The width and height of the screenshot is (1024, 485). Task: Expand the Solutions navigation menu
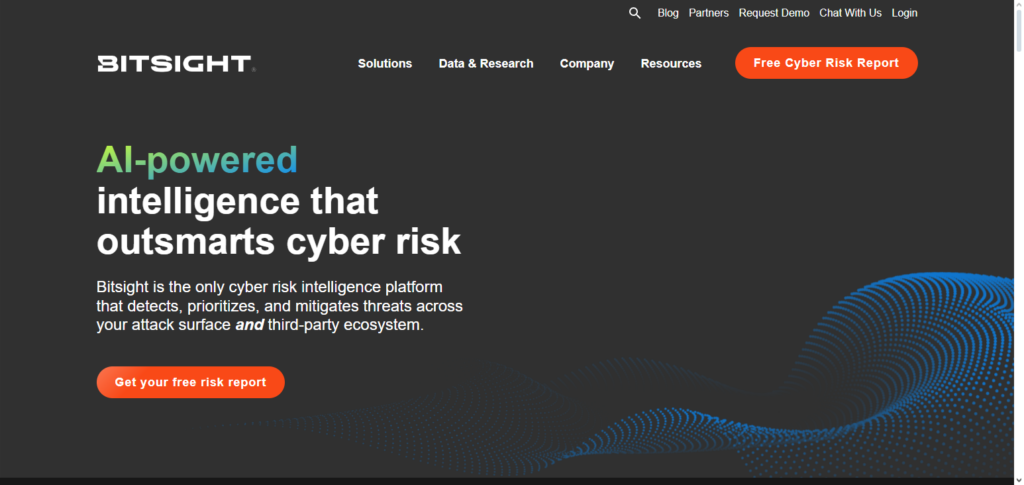385,63
